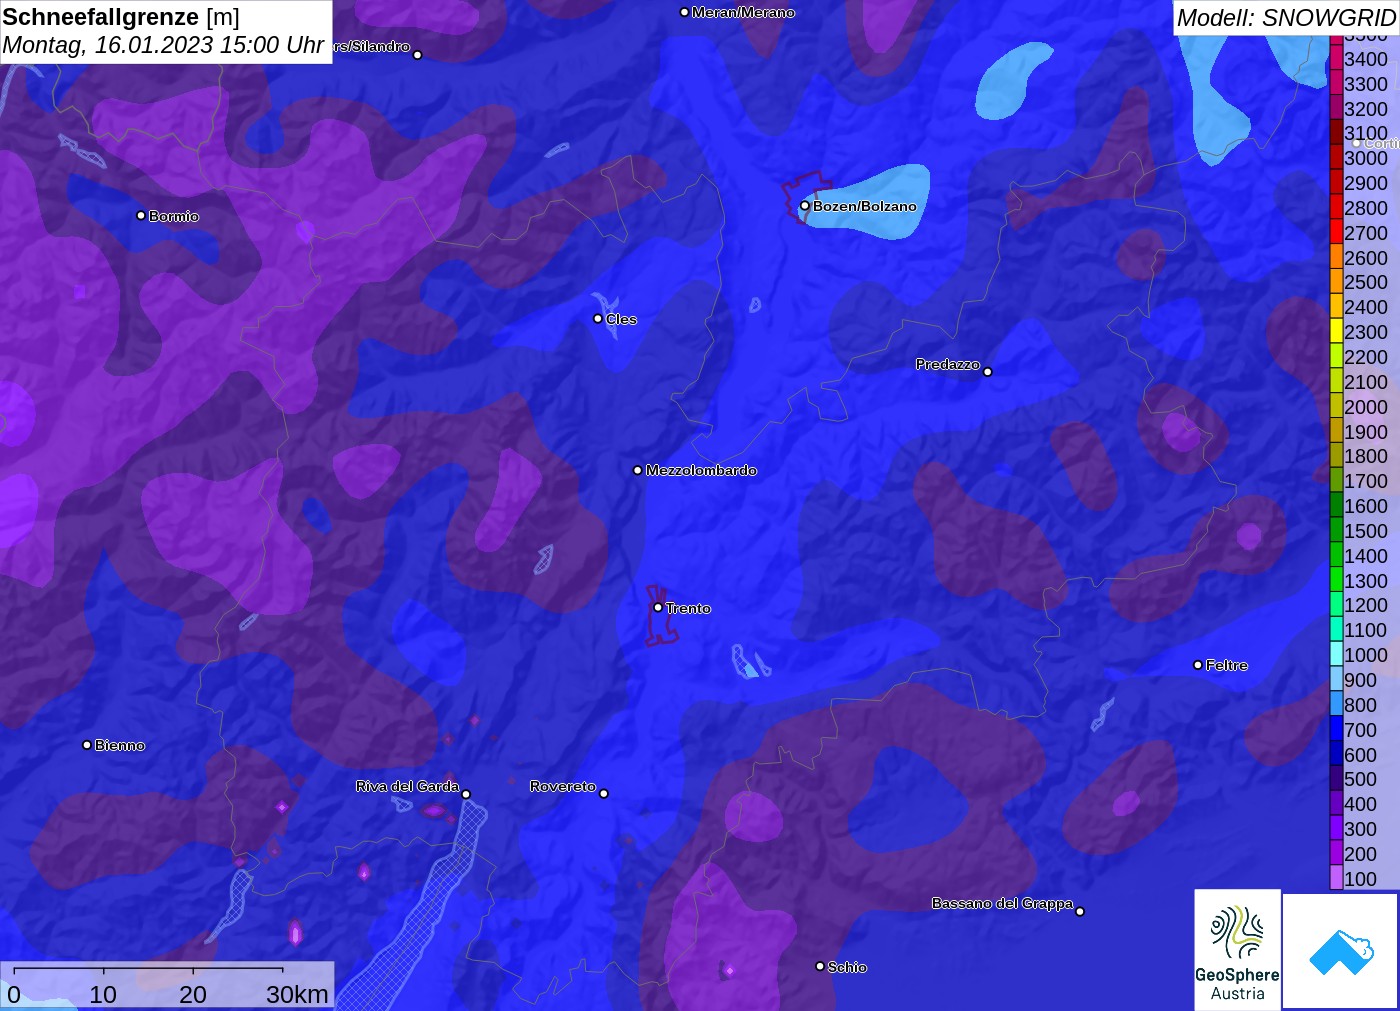The image size is (1400, 1011).
Task: Click the Mezzolombardo city marker dot
Action: click(x=638, y=470)
